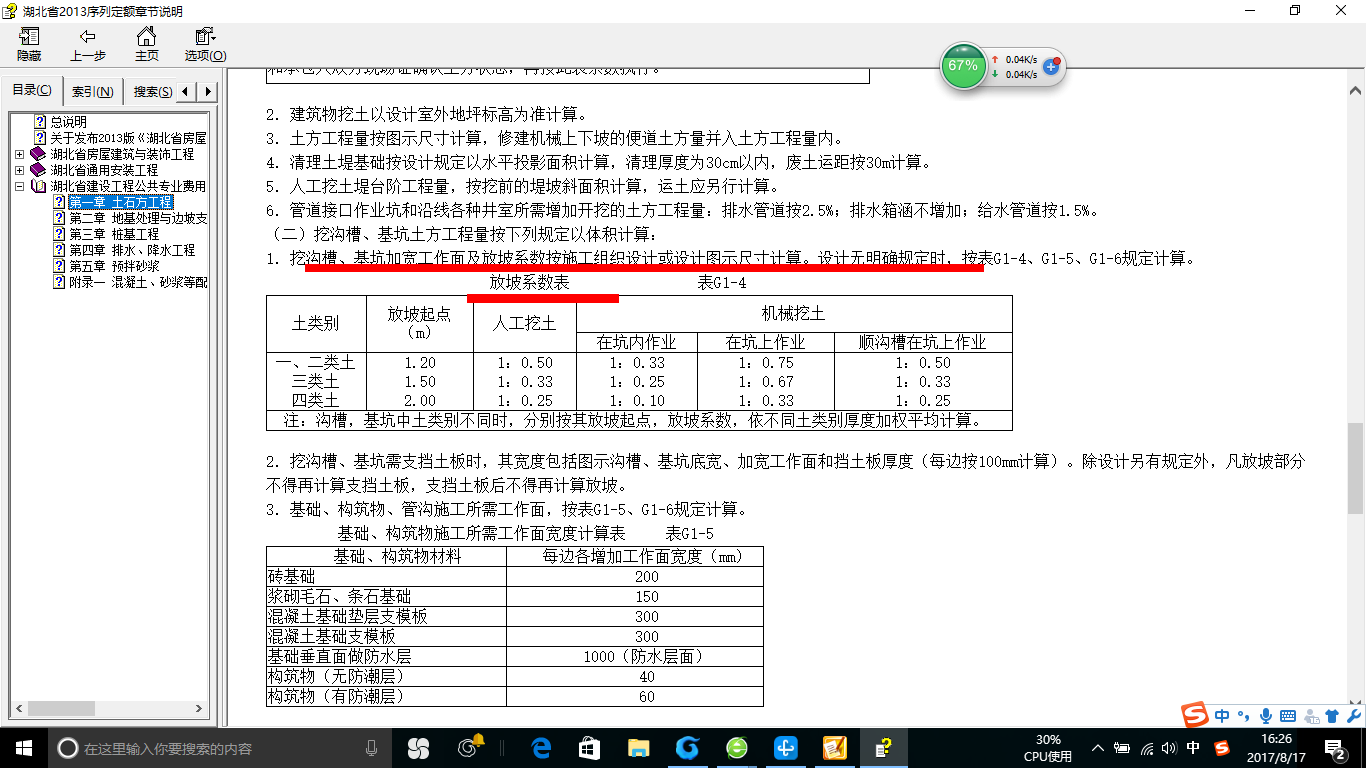Image resolution: width=1366 pixels, height=768 pixels.
Task: Select the 湖北省通用安装工程 book
Action: (104, 170)
